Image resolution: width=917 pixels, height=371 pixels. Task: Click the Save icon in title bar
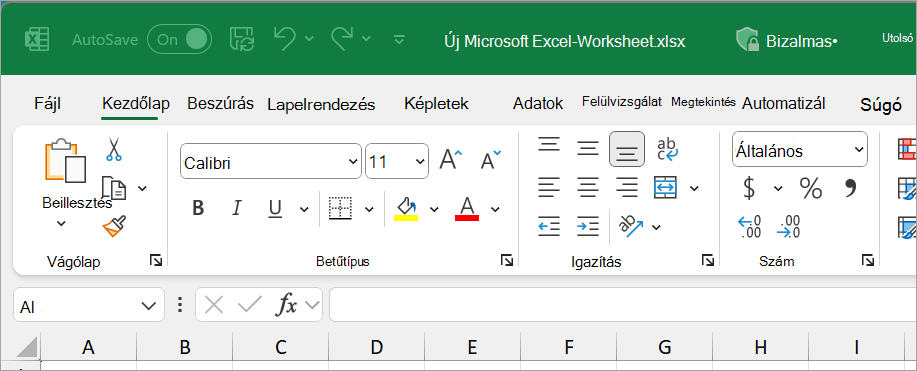point(242,39)
